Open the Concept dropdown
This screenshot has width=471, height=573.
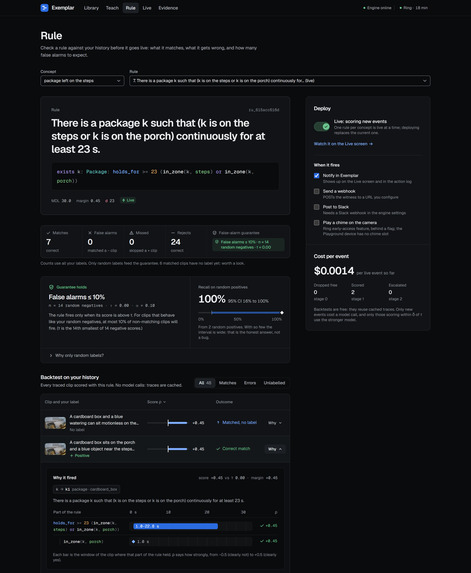click(82, 81)
